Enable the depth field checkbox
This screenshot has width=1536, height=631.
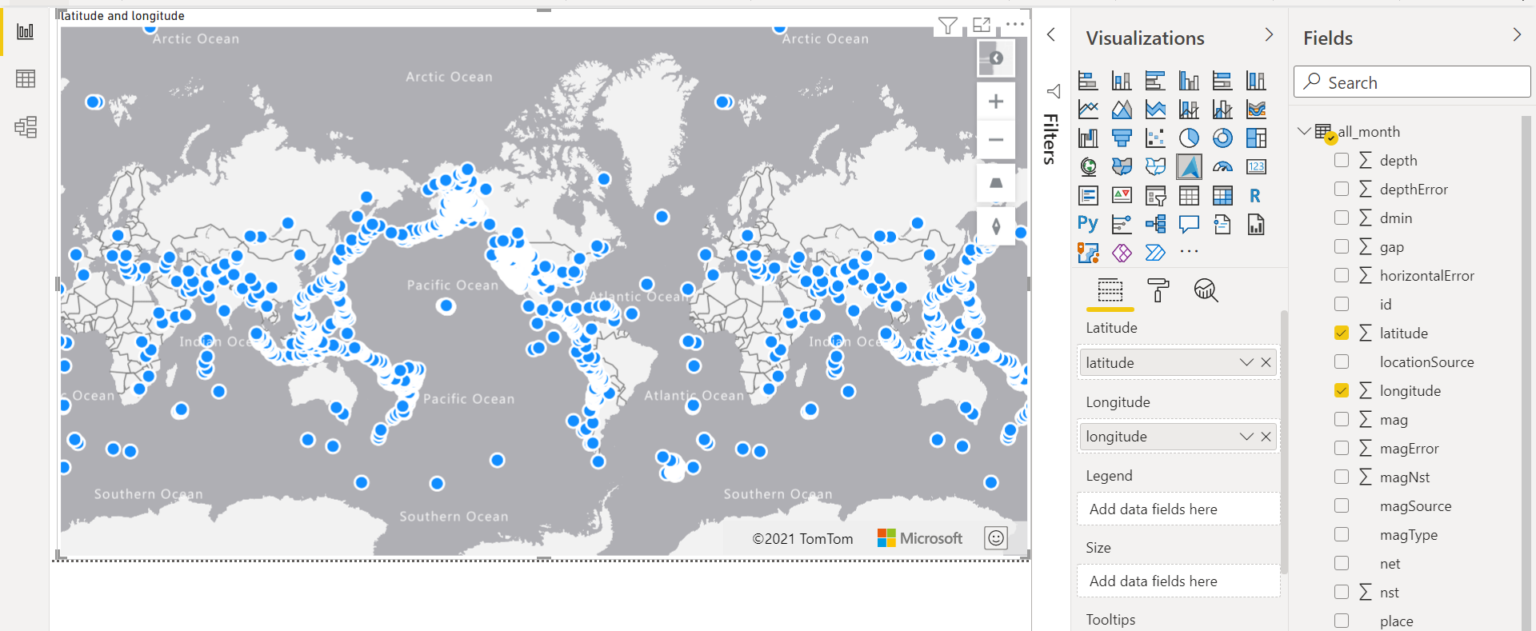coord(1341,159)
